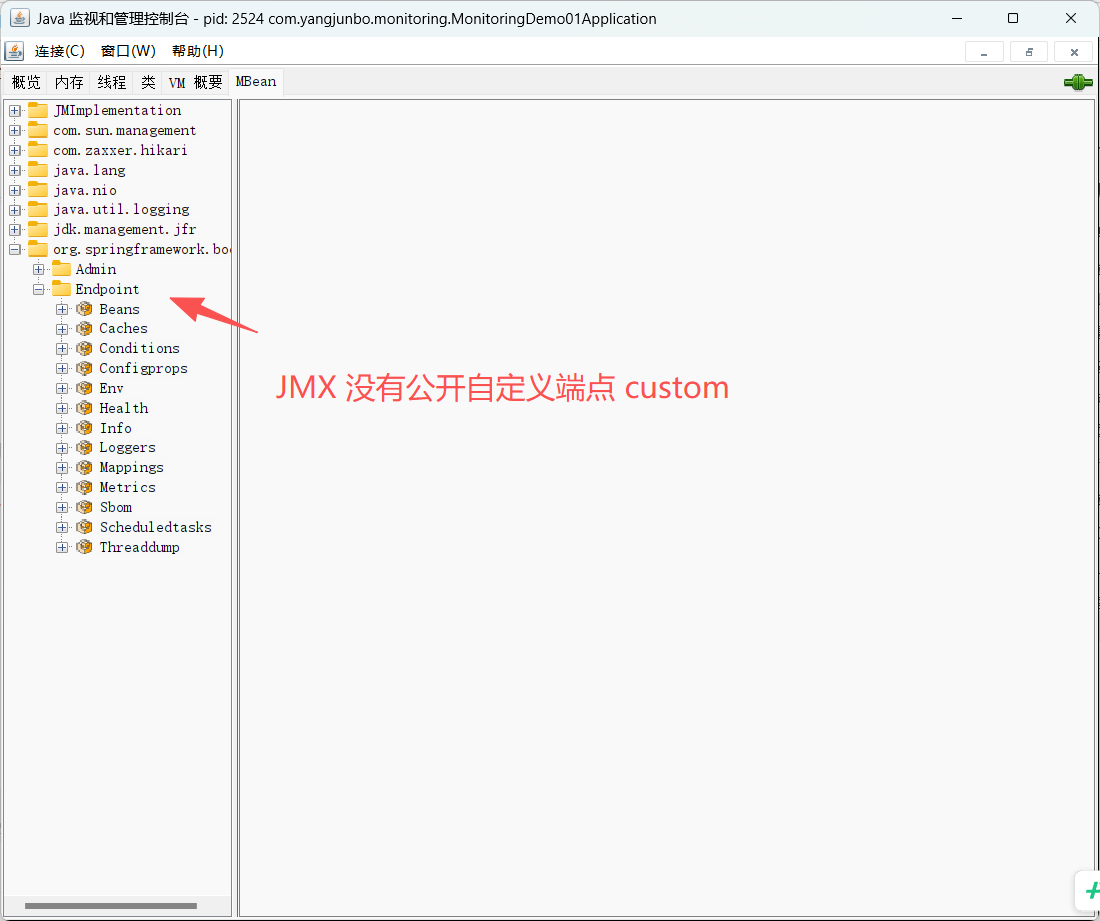Expand the Metrics MBean node
The image size is (1100, 921).
coord(62,488)
